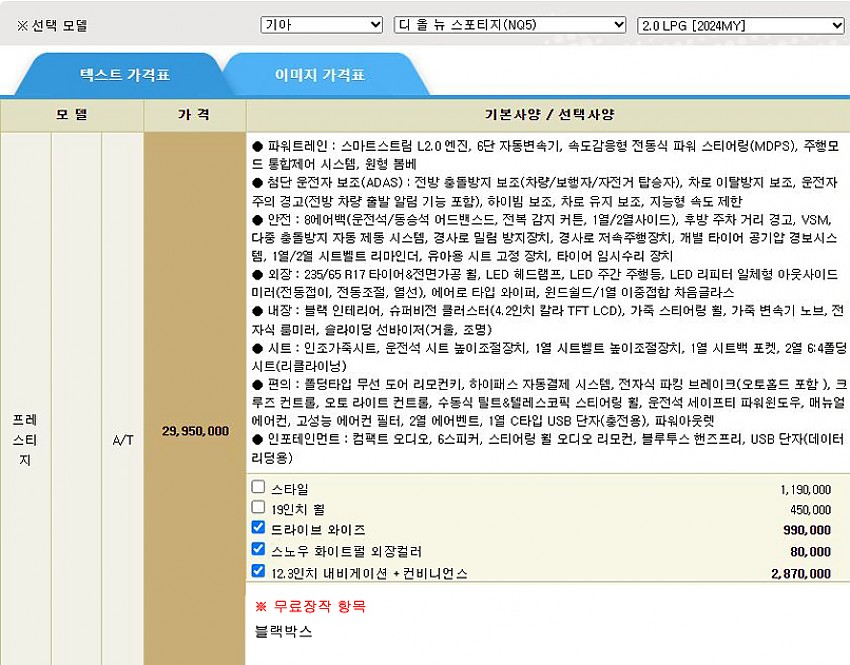Open the 기아 manufacturer dropdown

[x=321, y=25]
